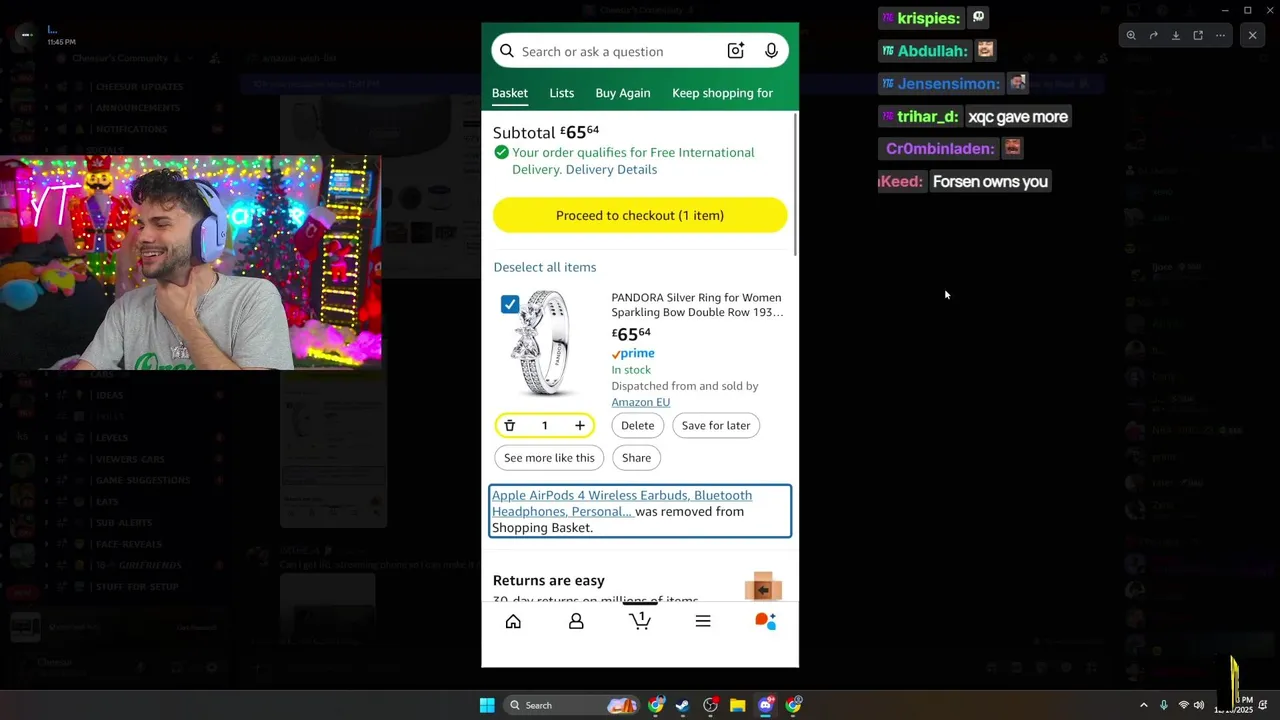Tap the microphone icon in Amazon search bar
The width and height of the screenshot is (1280, 720).
tap(771, 51)
